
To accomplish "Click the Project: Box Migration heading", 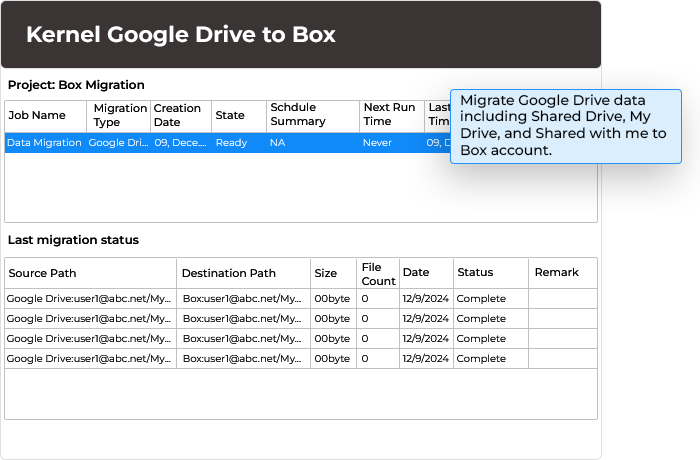I will point(76,85).
